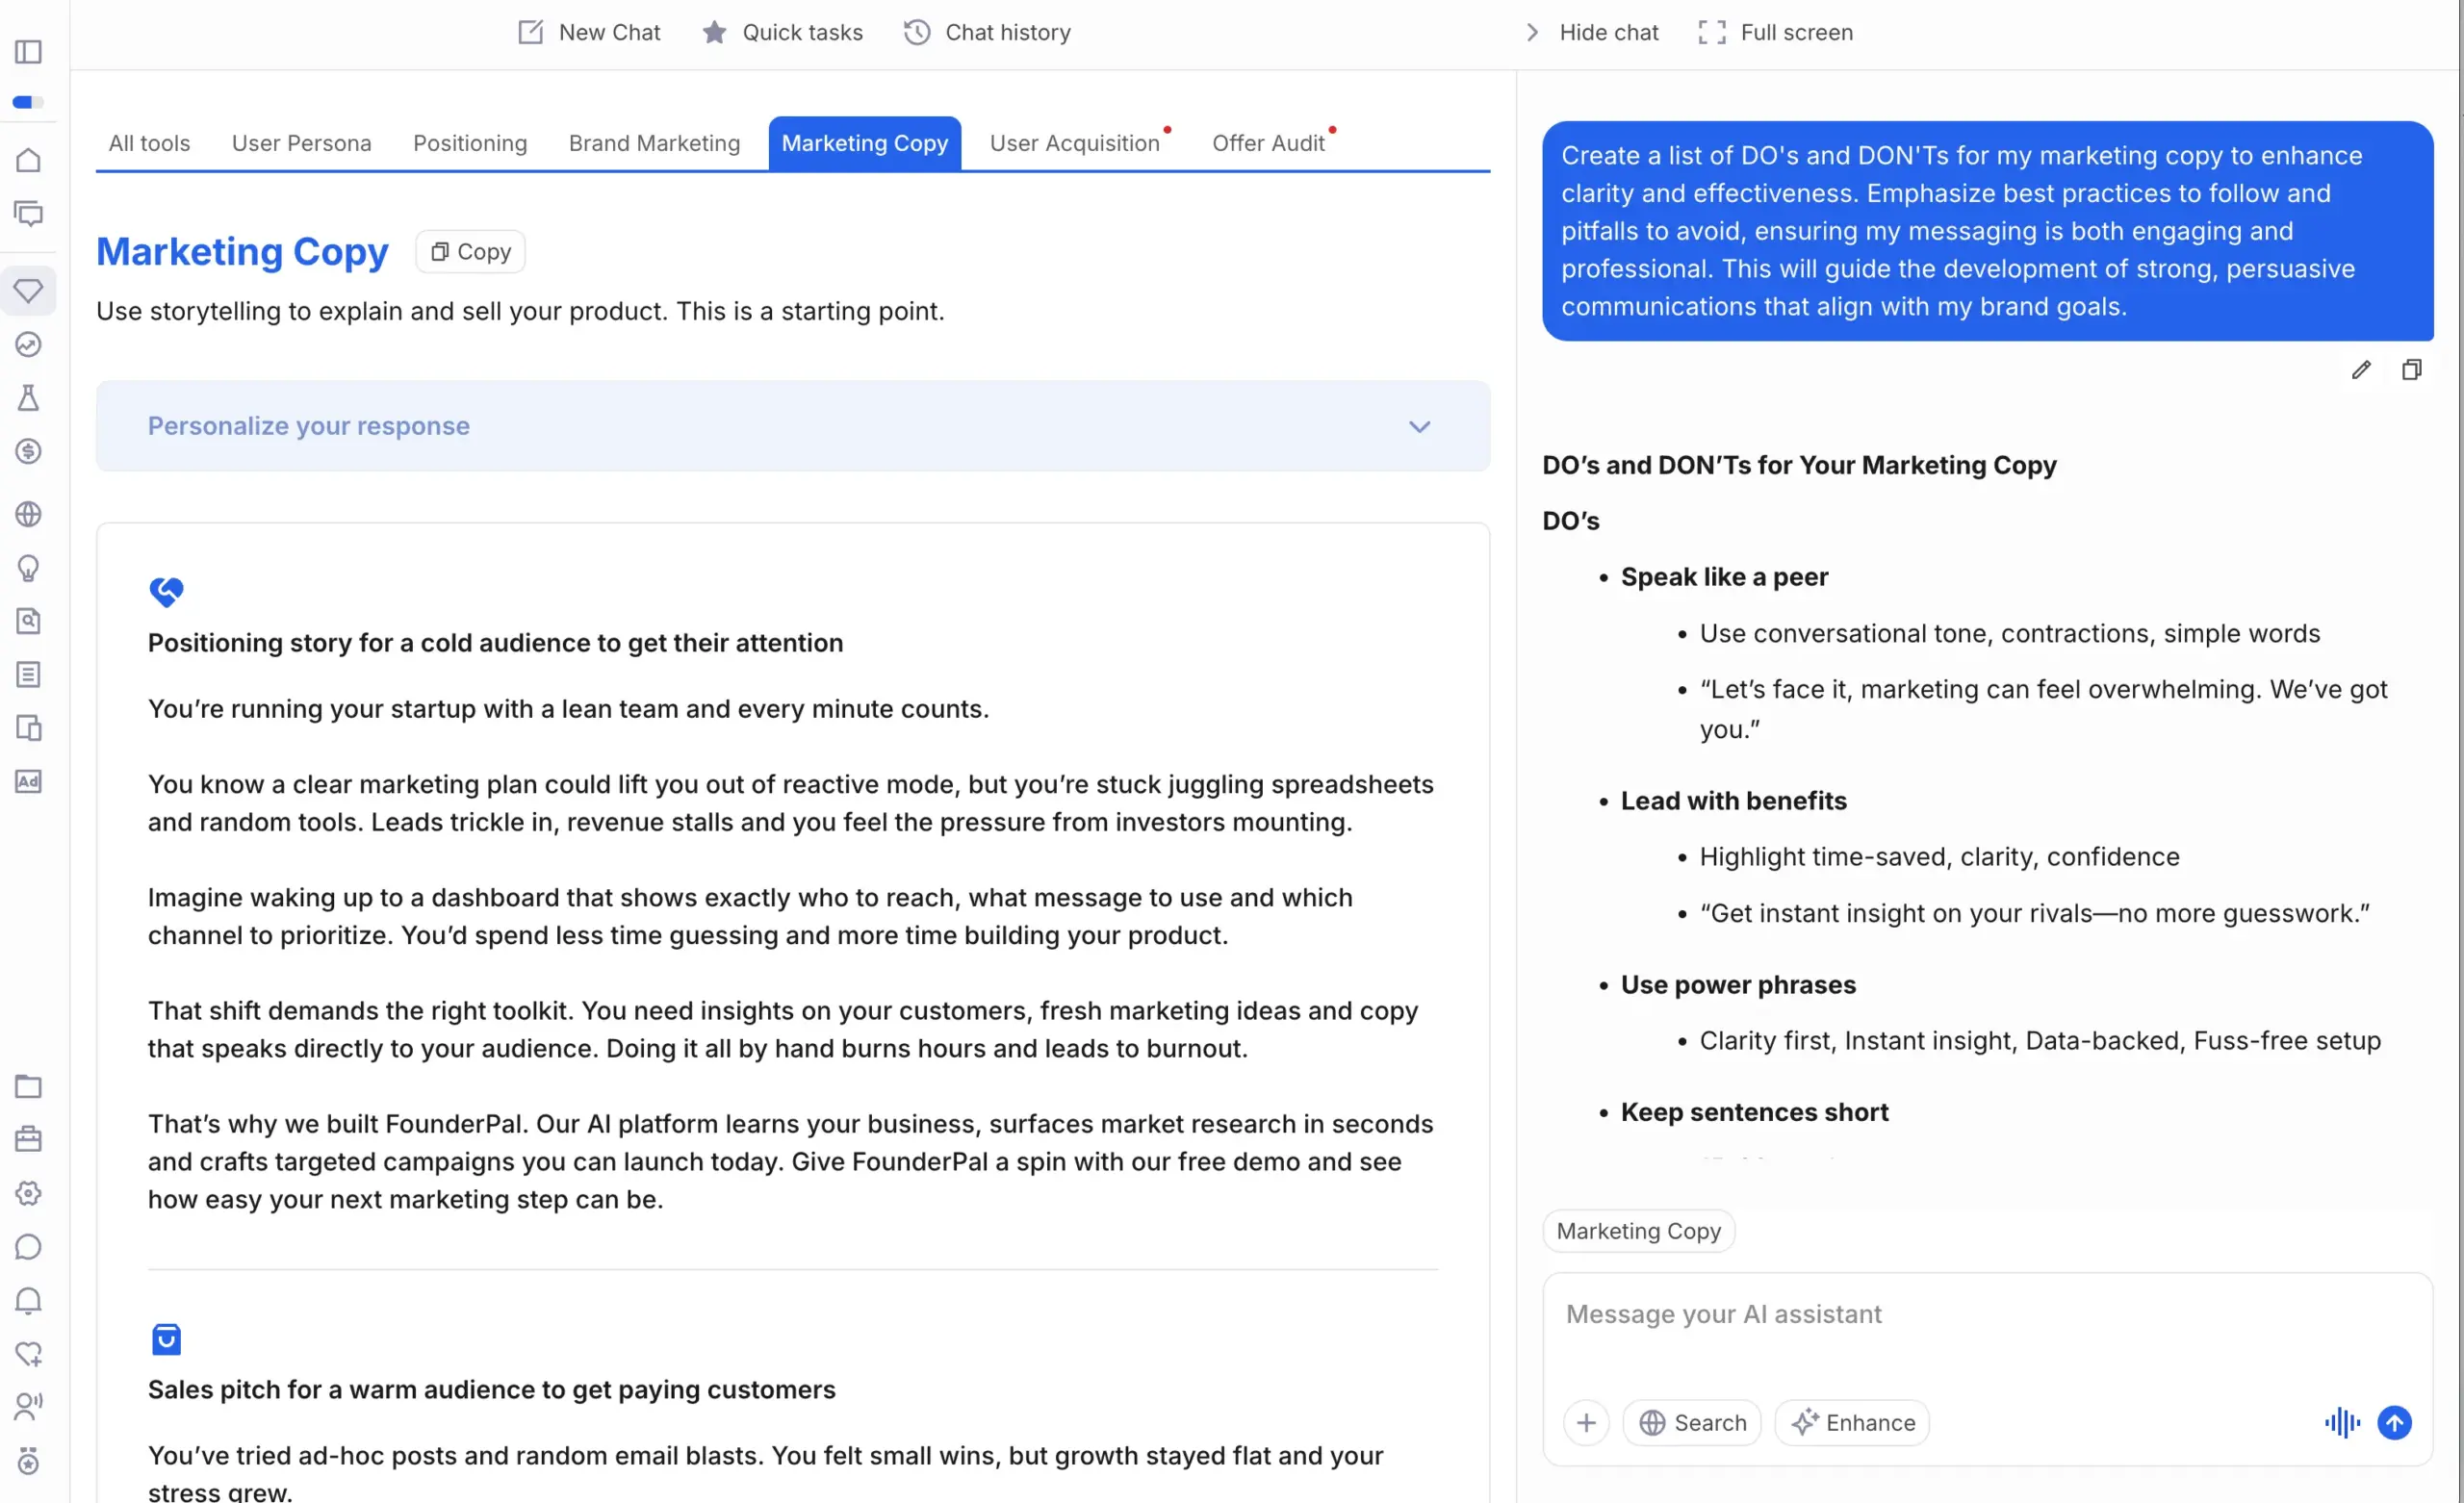Click the Copy button next to Marketing Copy
The image size is (2464, 1503).
coord(470,251)
